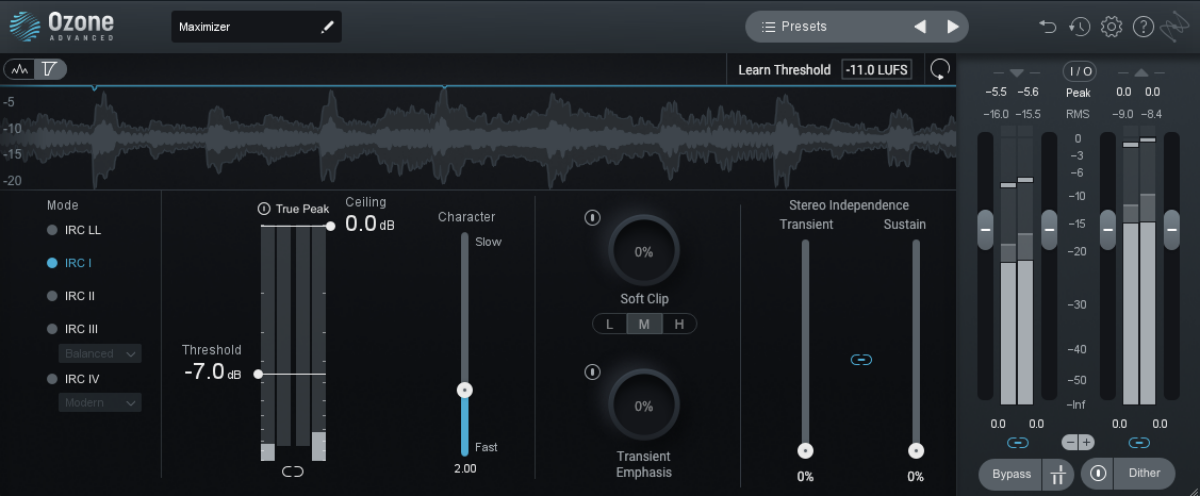Select Soft Clip M setting
The height and width of the screenshot is (496, 1200).
(644, 323)
